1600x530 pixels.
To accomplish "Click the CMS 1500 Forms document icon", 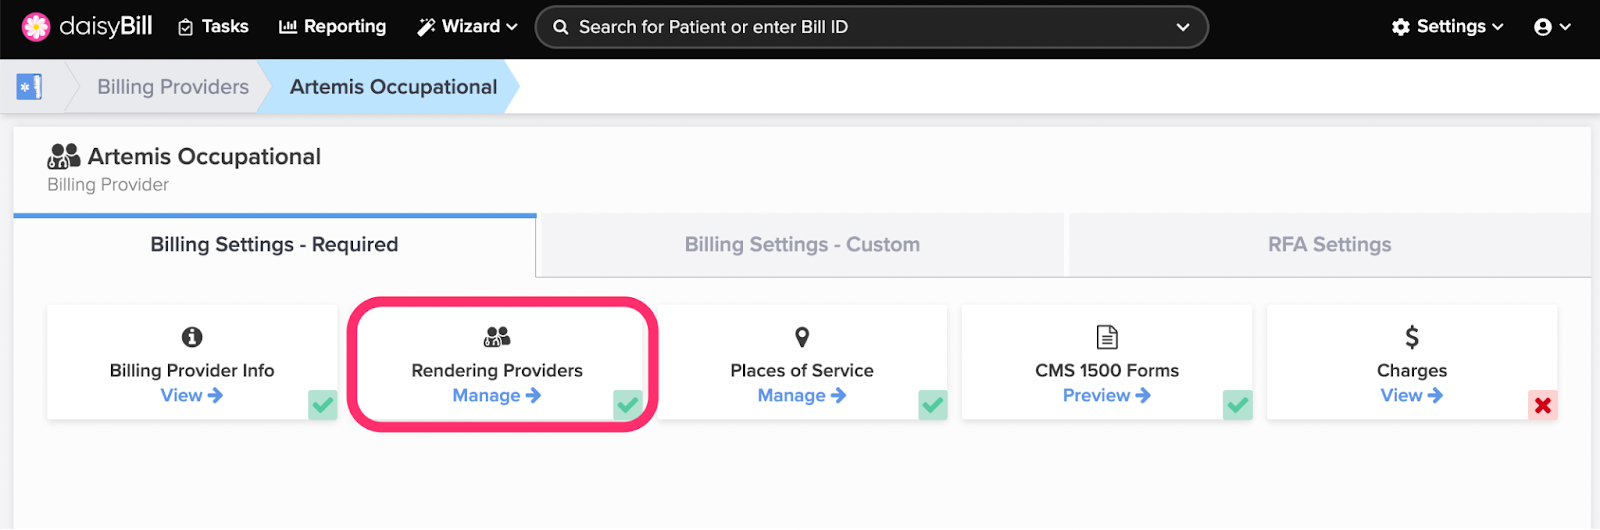I will click(1107, 337).
